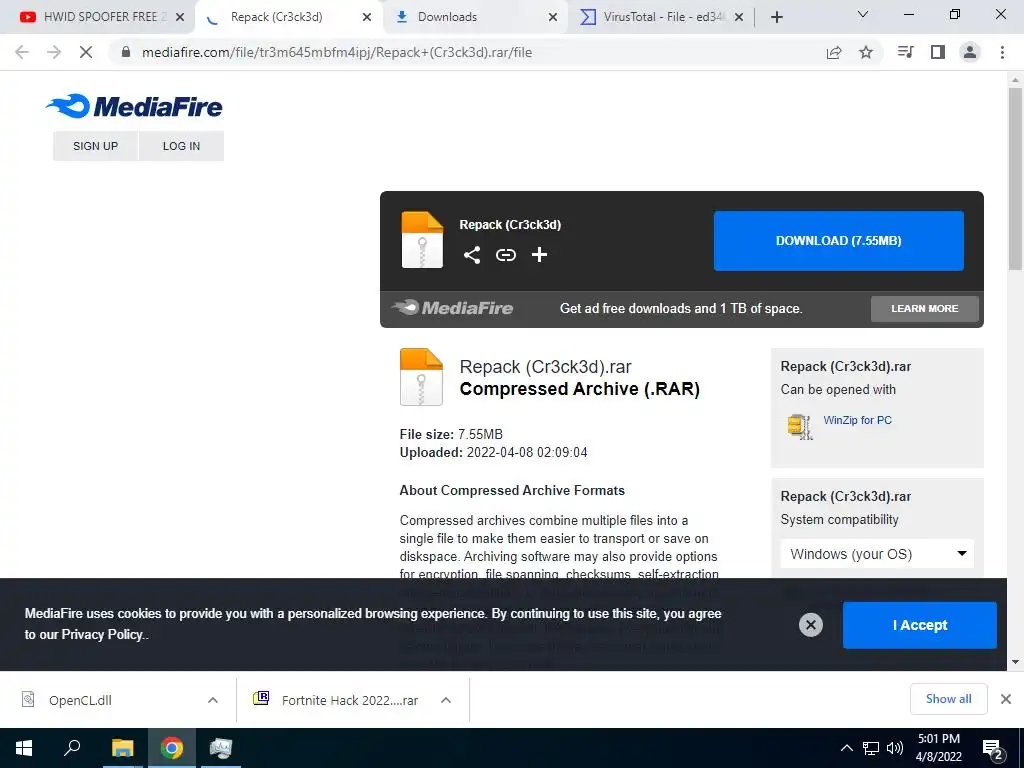Image resolution: width=1024 pixels, height=768 pixels.
Task: Click the page vertical scrollbar thumb
Action: pyautogui.click(x=1015, y=178)
